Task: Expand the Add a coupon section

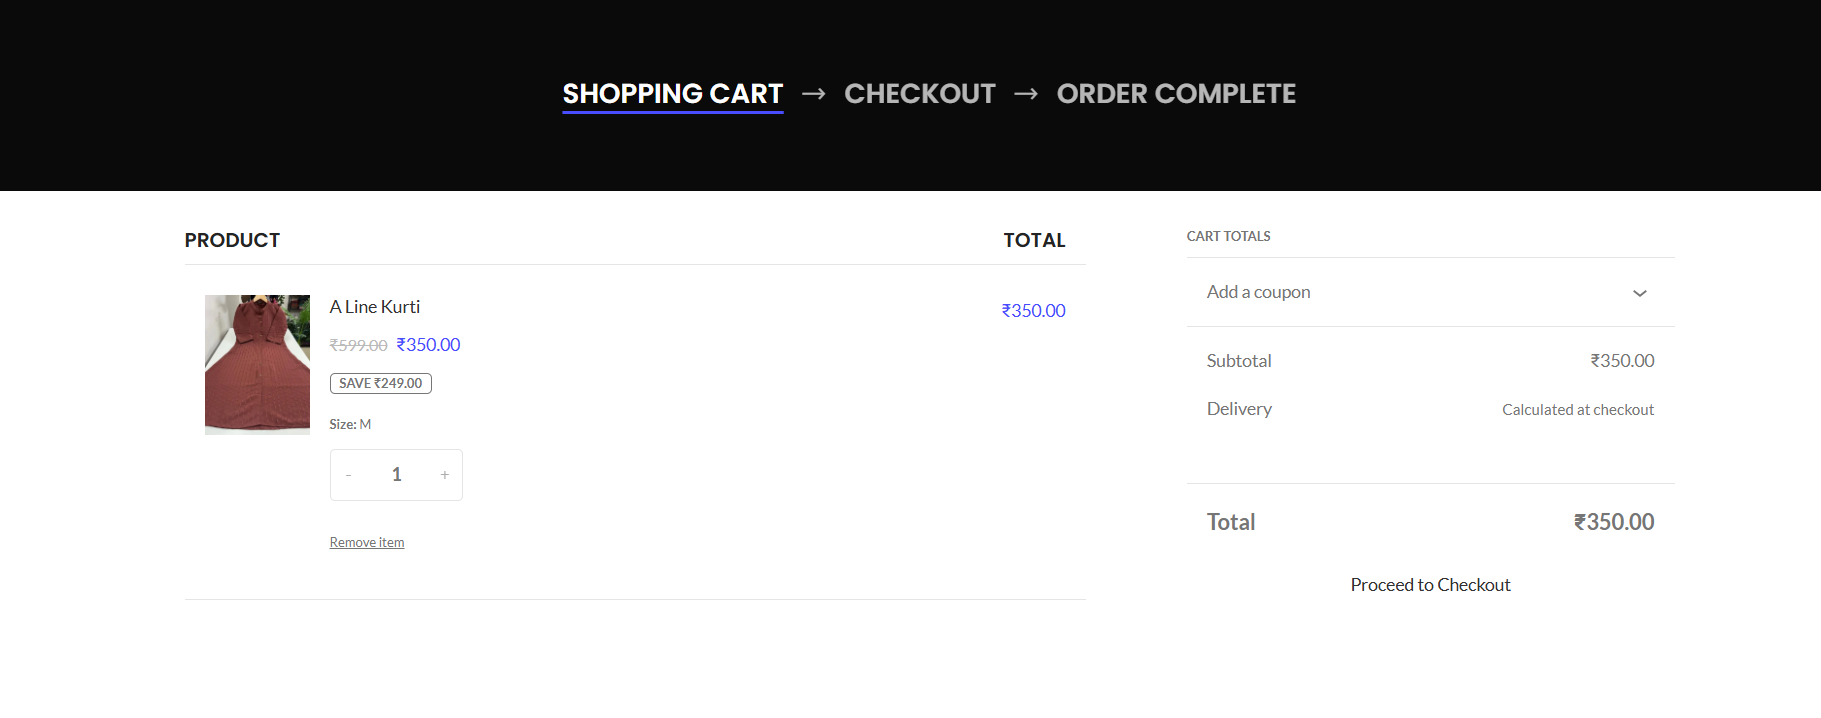Action: (1258, 292)
